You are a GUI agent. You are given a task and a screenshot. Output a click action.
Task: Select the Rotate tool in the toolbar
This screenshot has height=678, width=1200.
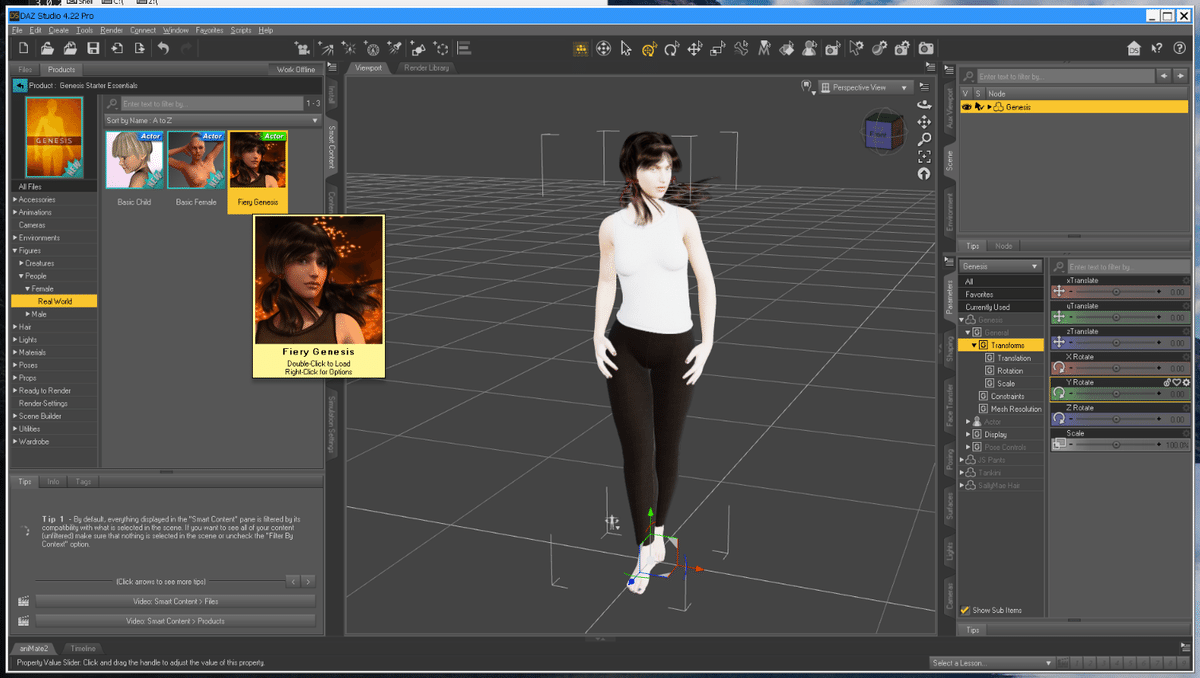tap(672, 48)
